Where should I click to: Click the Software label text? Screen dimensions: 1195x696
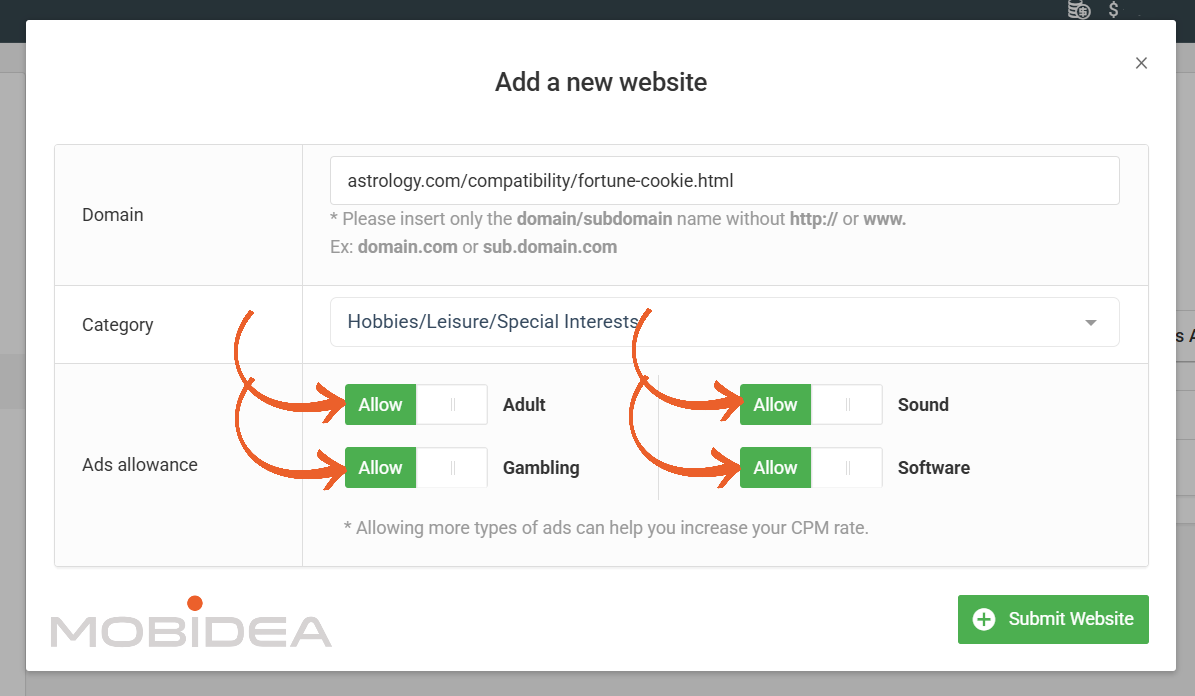[x=934, y=467]
